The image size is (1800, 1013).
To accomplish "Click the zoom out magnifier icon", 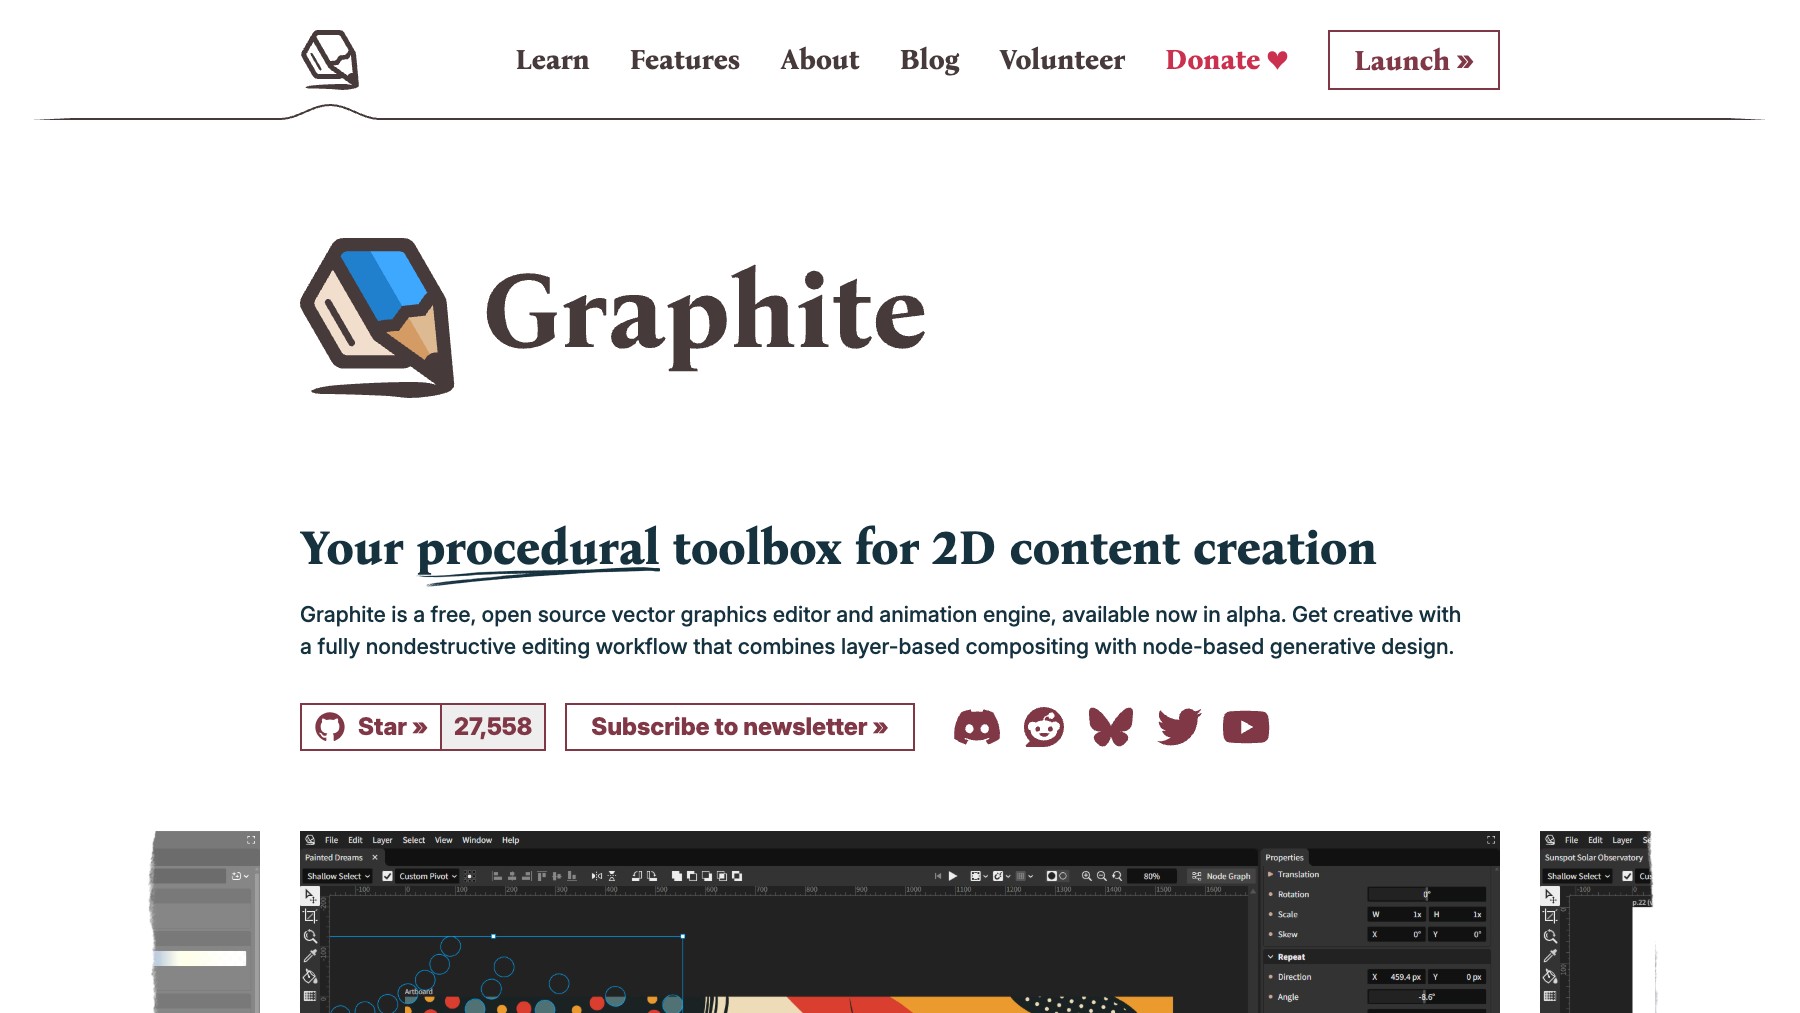I will [1101, 876].
